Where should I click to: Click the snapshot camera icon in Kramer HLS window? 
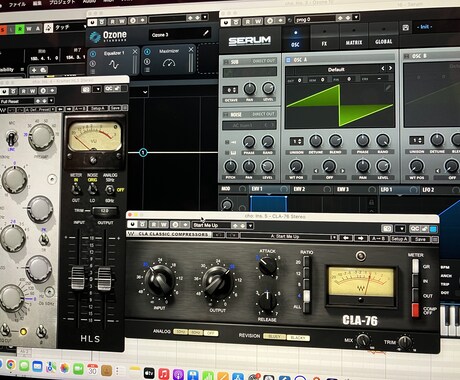pyautogui.click(x=86, y=89)
